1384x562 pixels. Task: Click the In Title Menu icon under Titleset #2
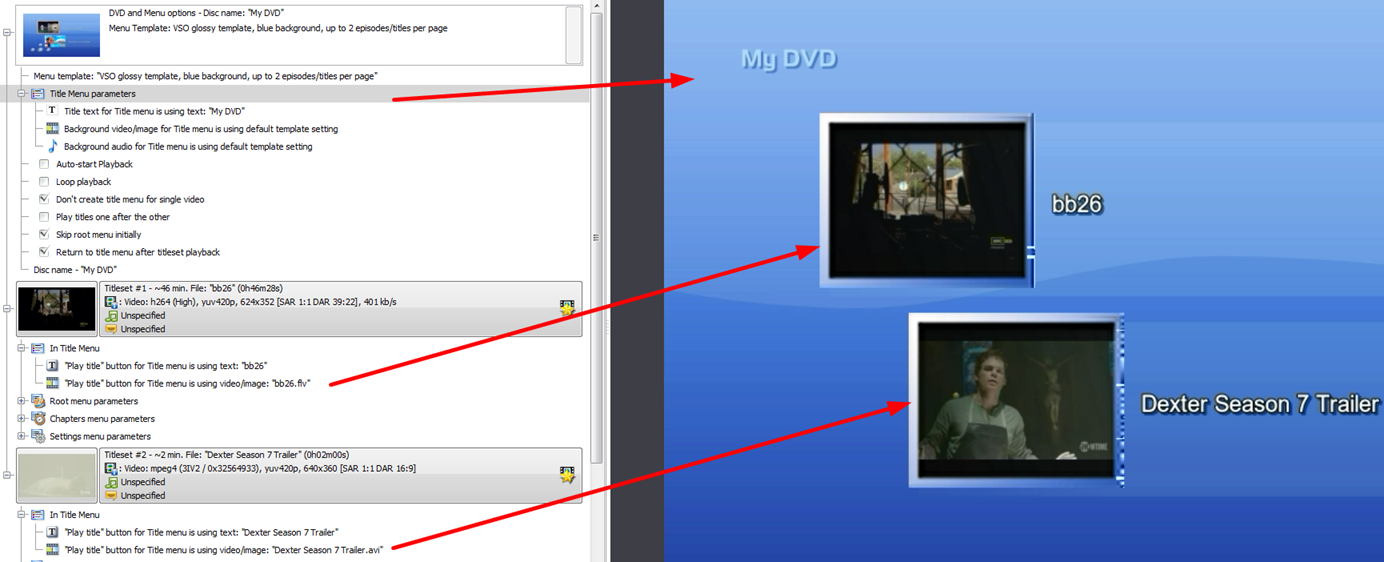coord(37,515)
